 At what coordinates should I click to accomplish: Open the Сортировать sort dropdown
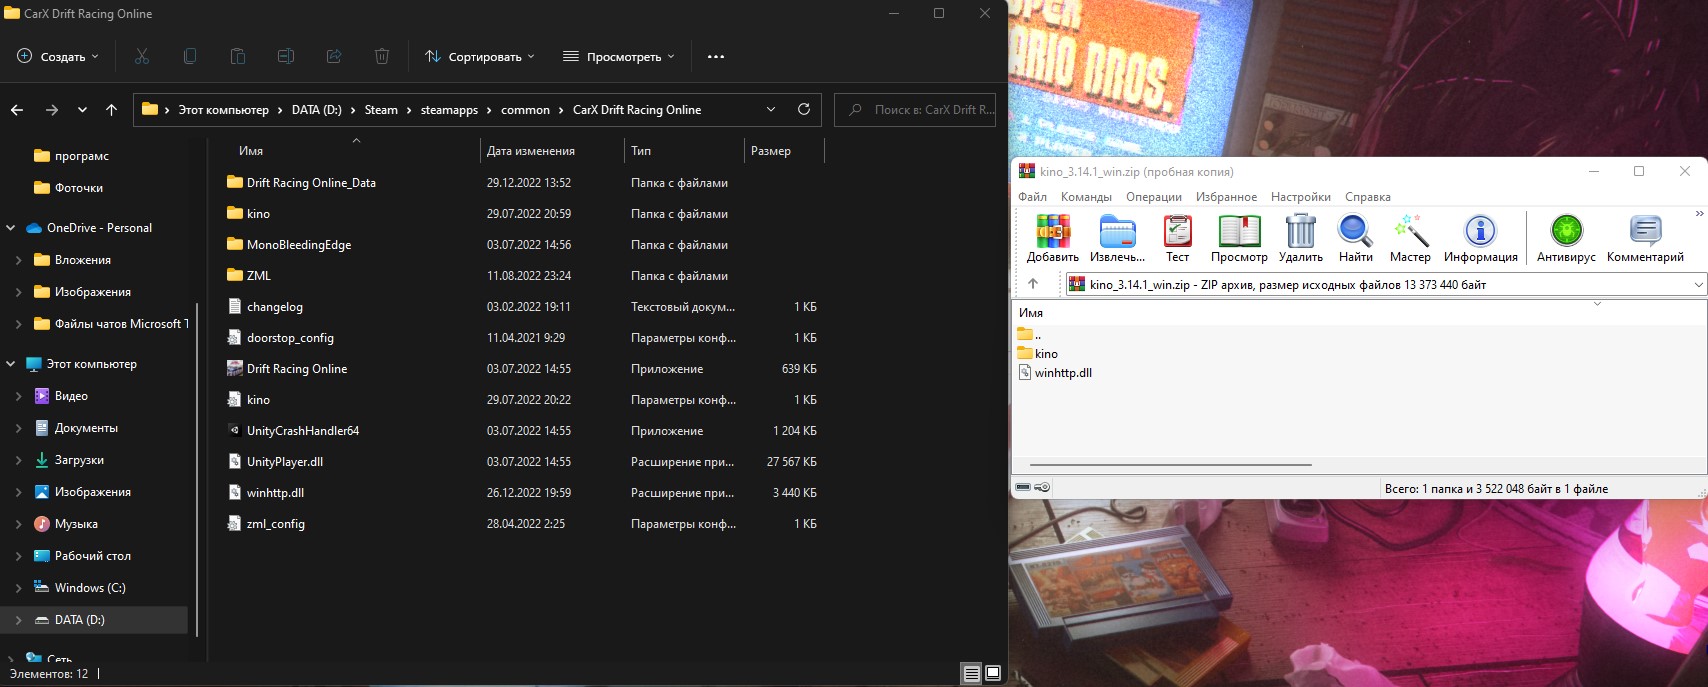(480, 57)
